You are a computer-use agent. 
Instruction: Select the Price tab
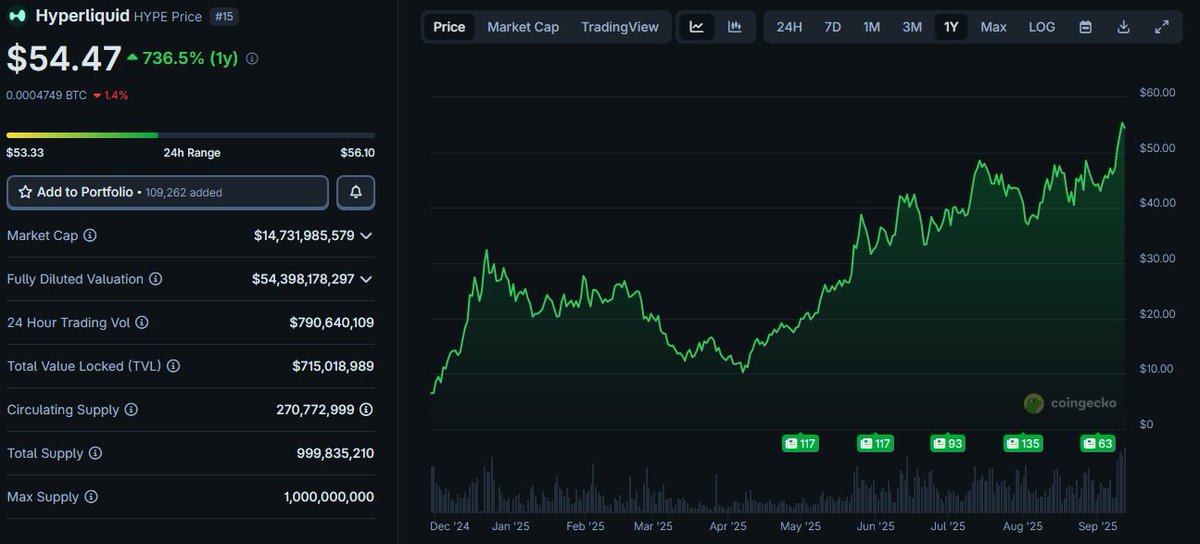(x=449, y=27)
